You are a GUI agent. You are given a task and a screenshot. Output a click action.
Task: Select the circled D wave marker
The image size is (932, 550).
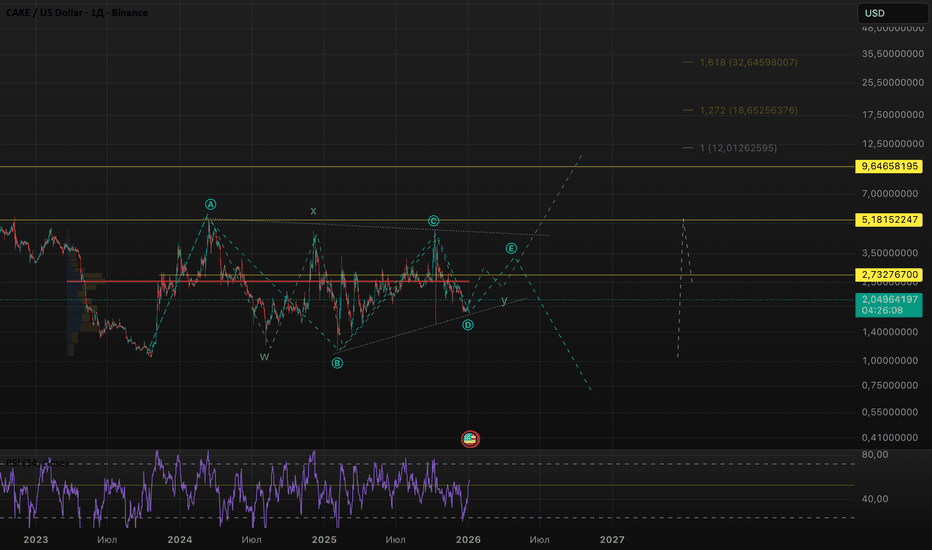click(468, 325)
